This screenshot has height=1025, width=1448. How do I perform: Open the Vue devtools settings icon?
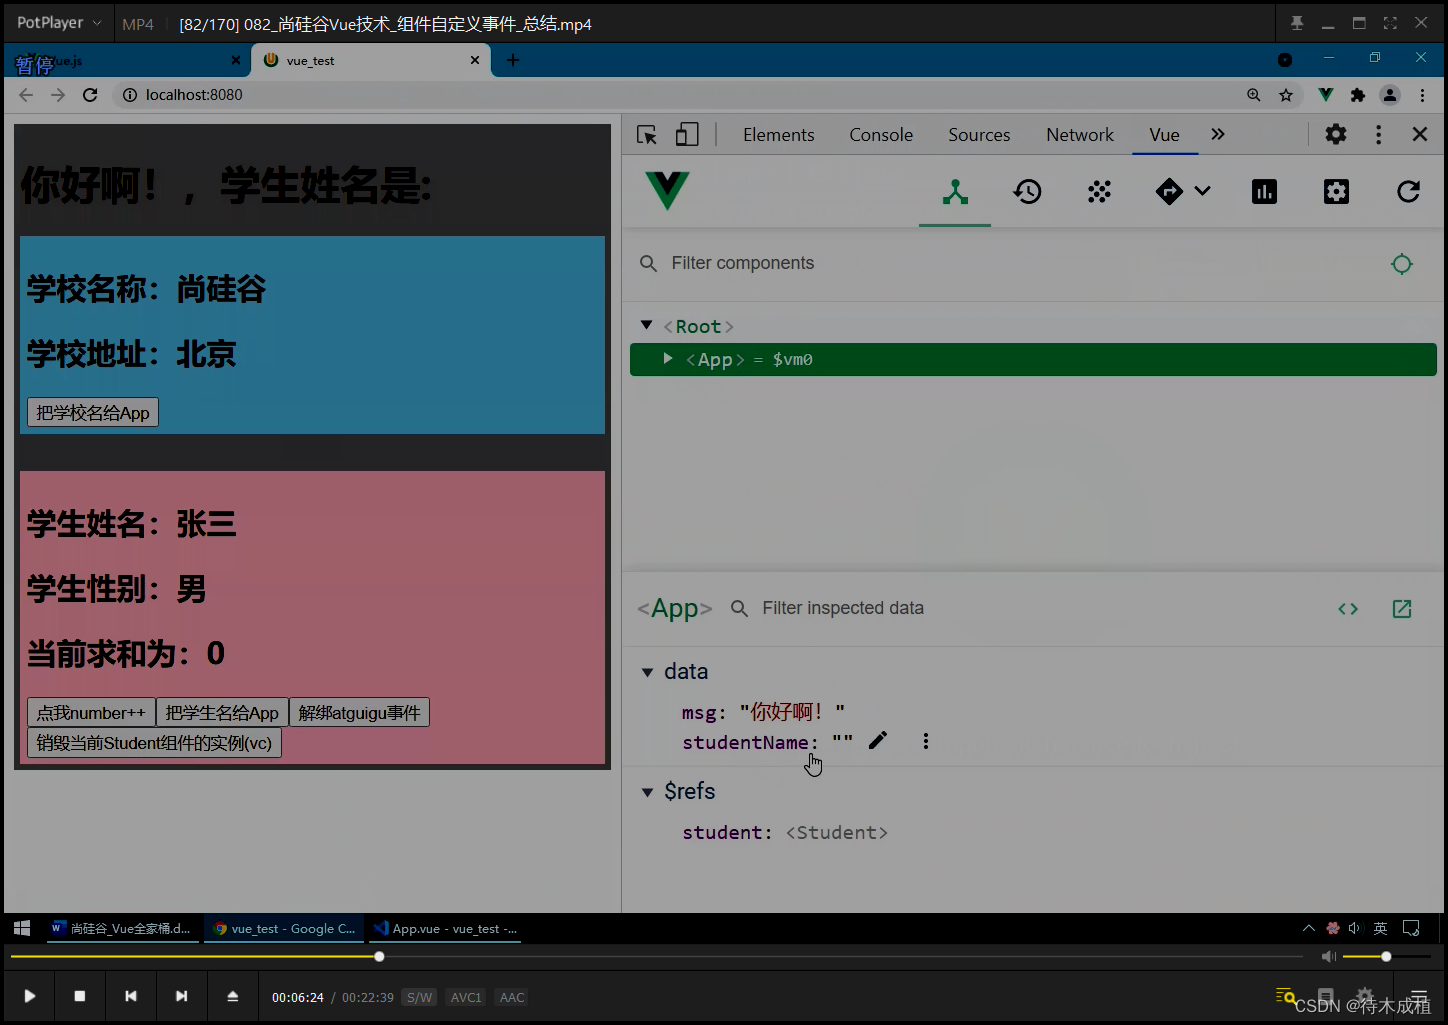coord(1336,192)
